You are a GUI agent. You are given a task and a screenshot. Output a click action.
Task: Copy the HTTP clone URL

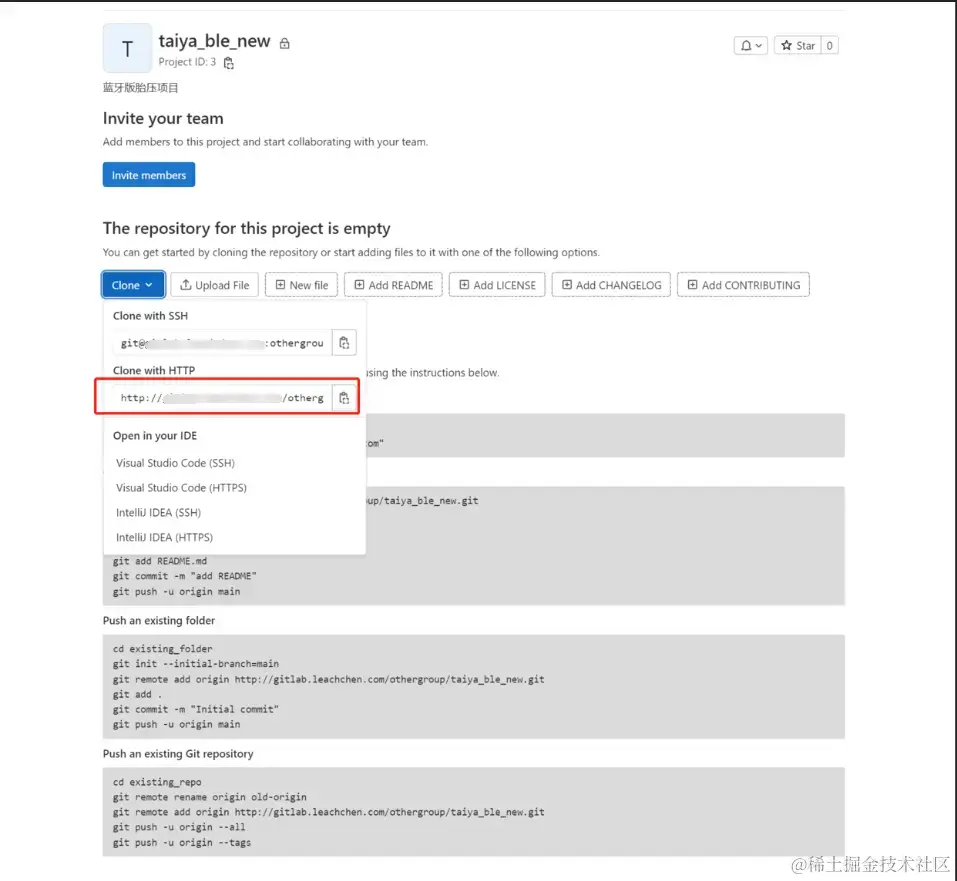tap(344, 398)
